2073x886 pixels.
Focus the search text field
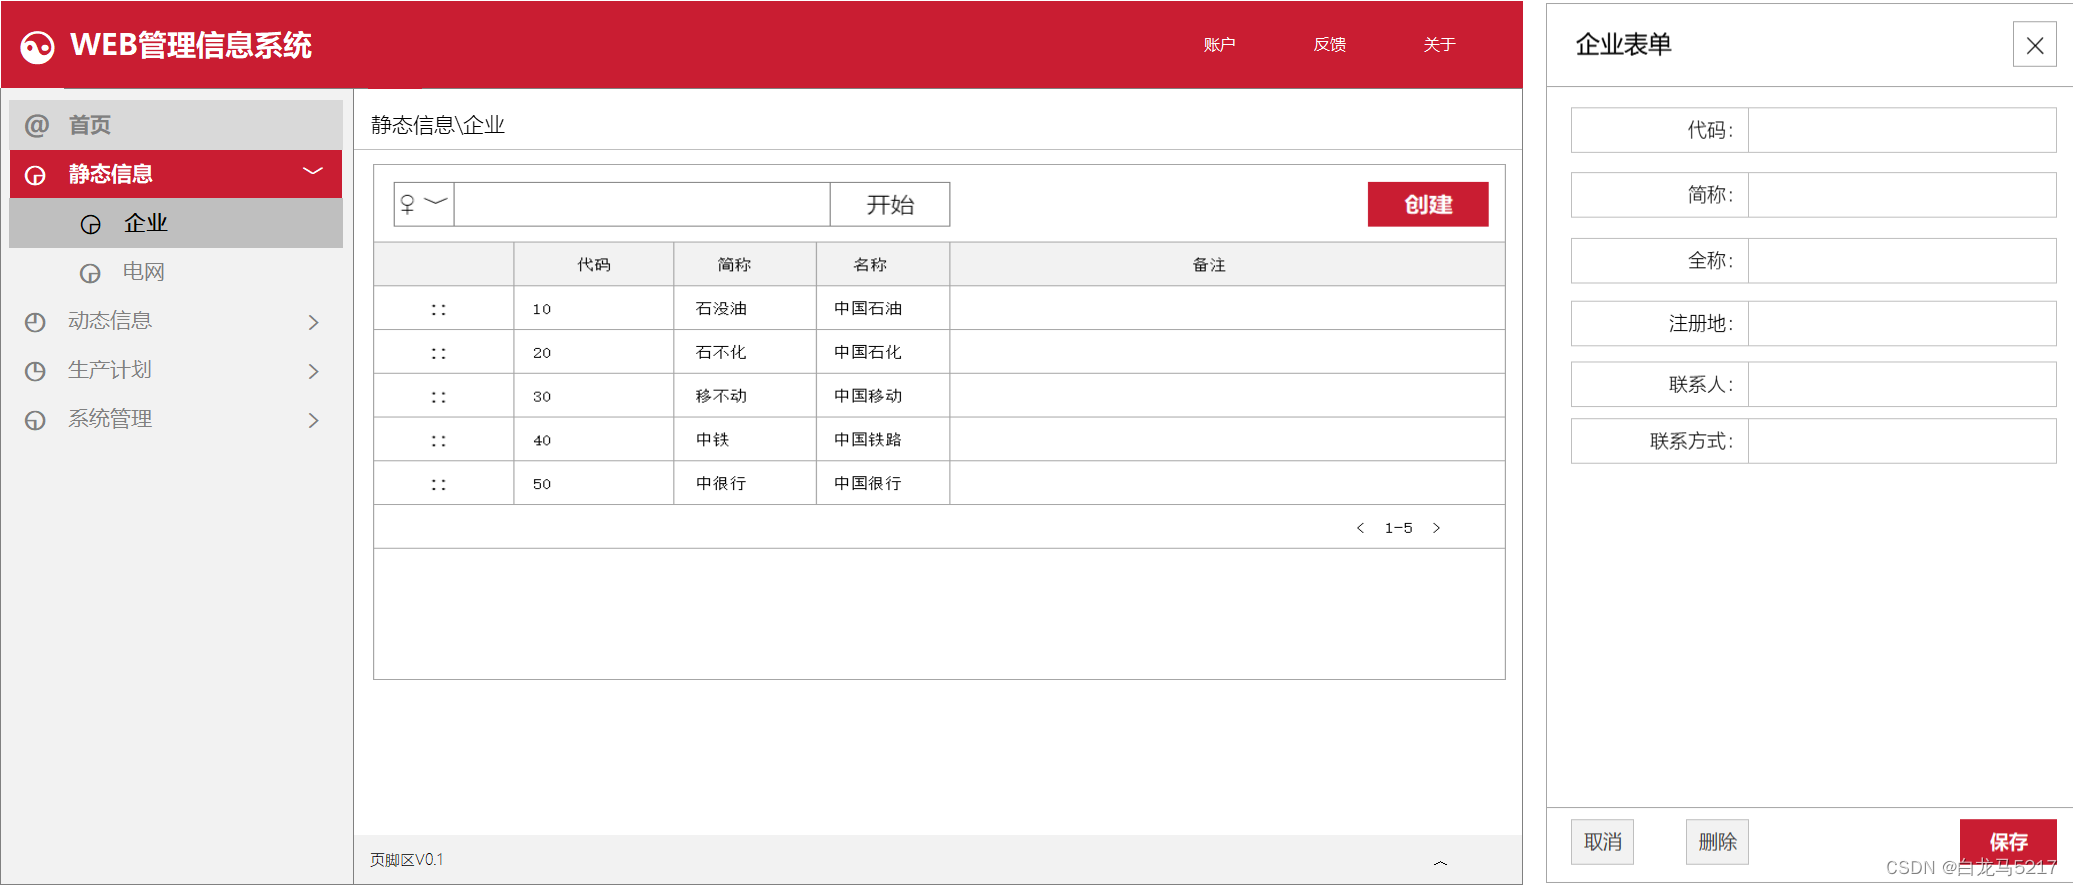(x=642, y=204)
